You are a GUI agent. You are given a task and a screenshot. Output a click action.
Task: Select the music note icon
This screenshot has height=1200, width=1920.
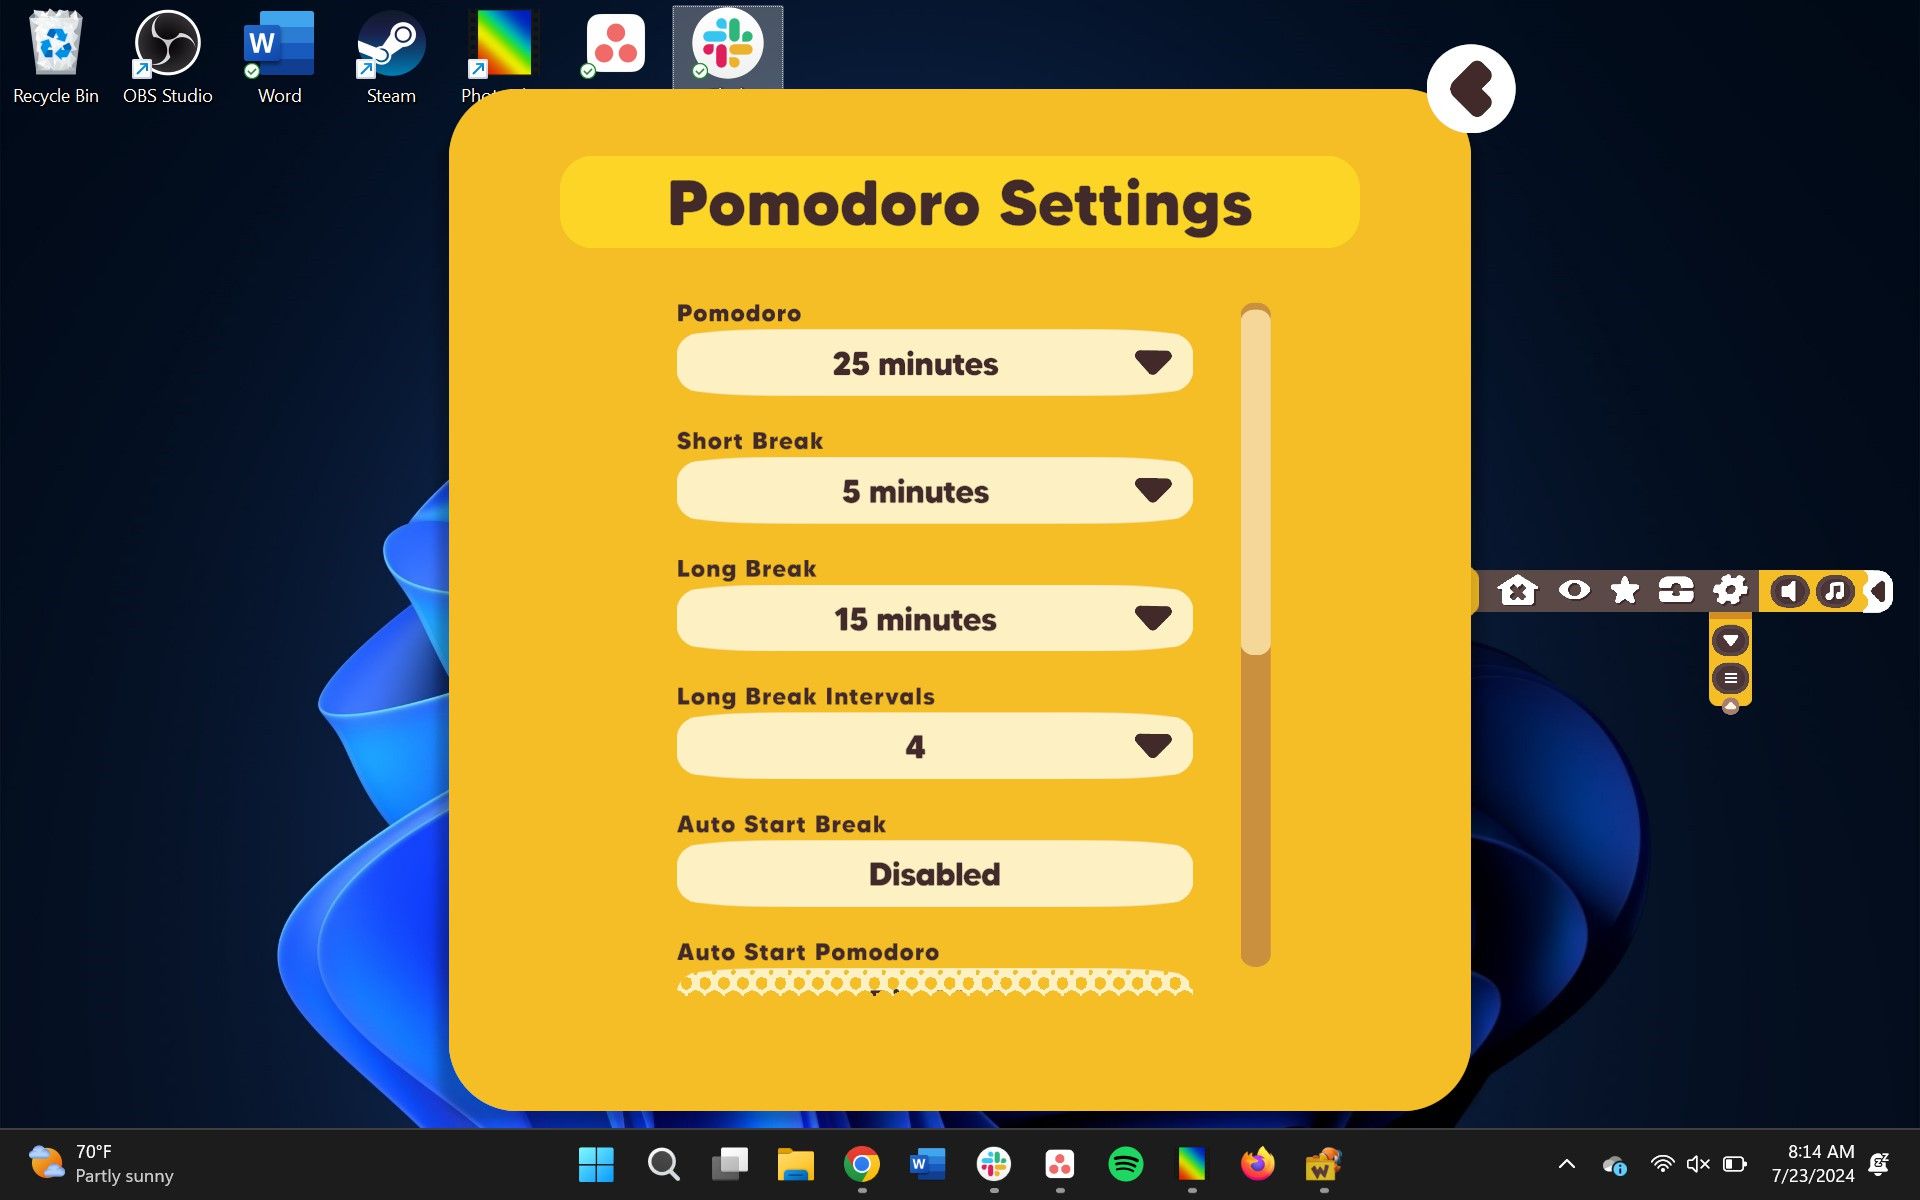1833,590
